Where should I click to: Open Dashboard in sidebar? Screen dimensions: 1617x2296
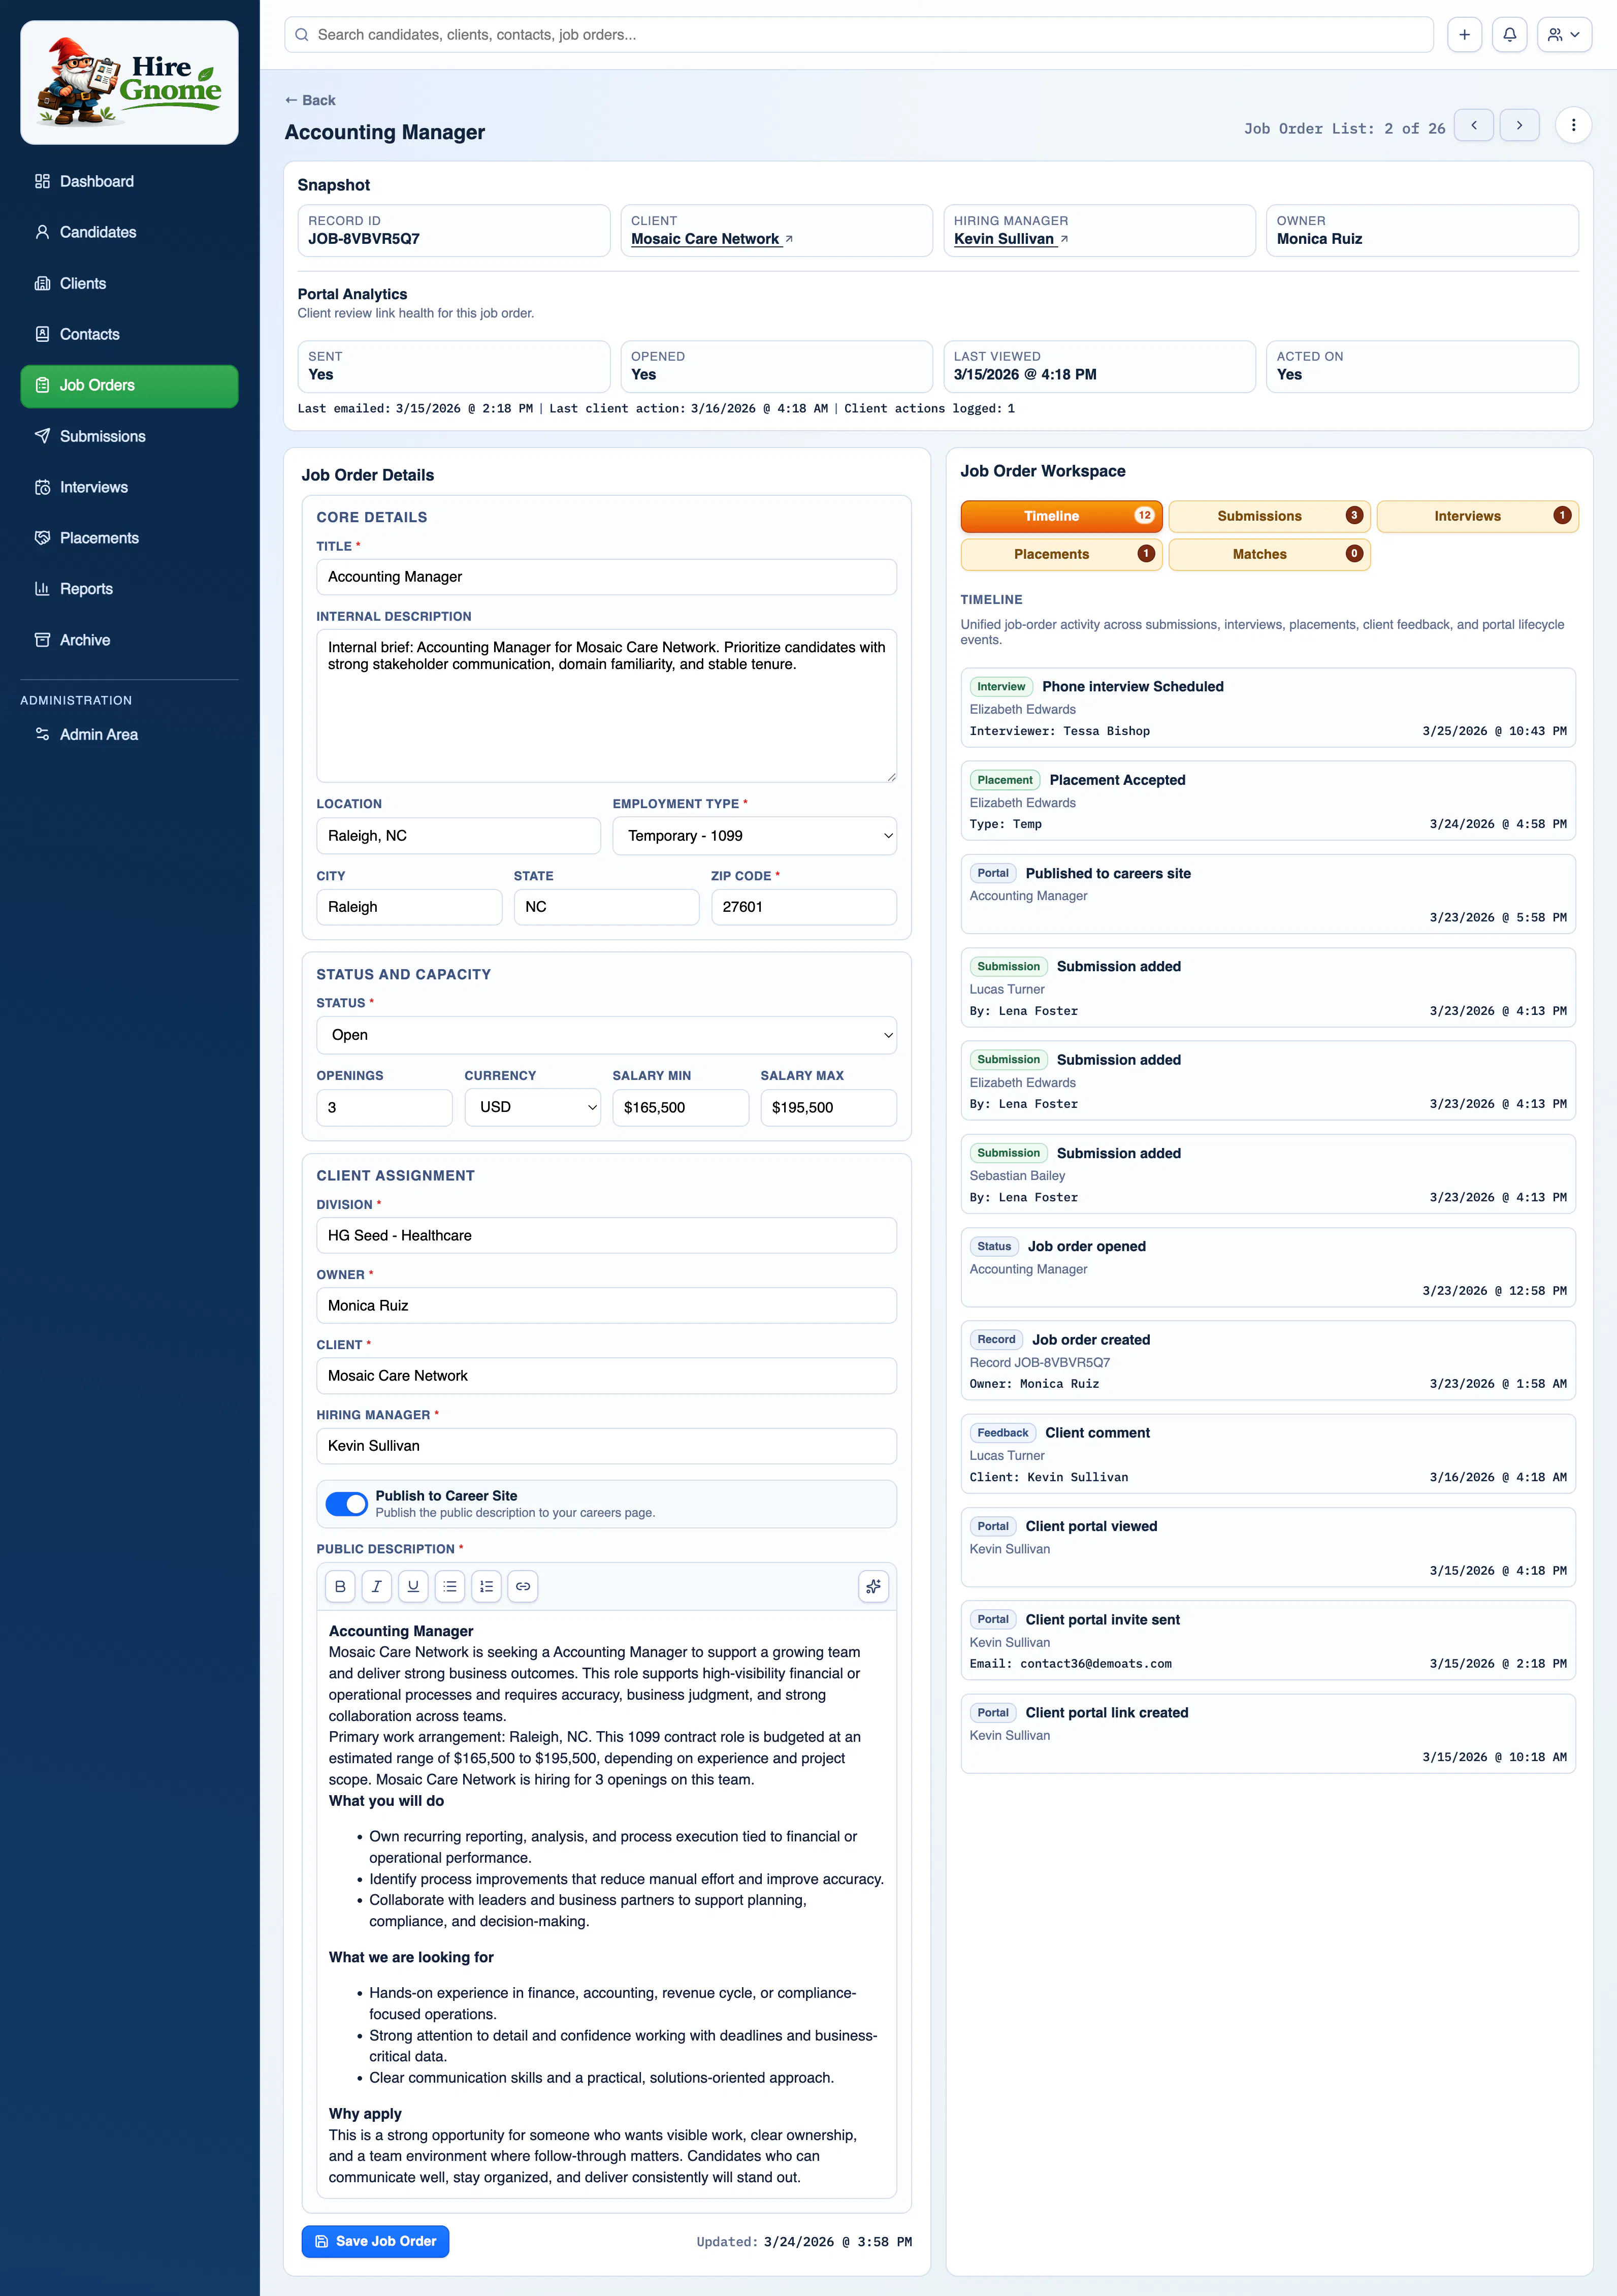click(x=129, y=181)
